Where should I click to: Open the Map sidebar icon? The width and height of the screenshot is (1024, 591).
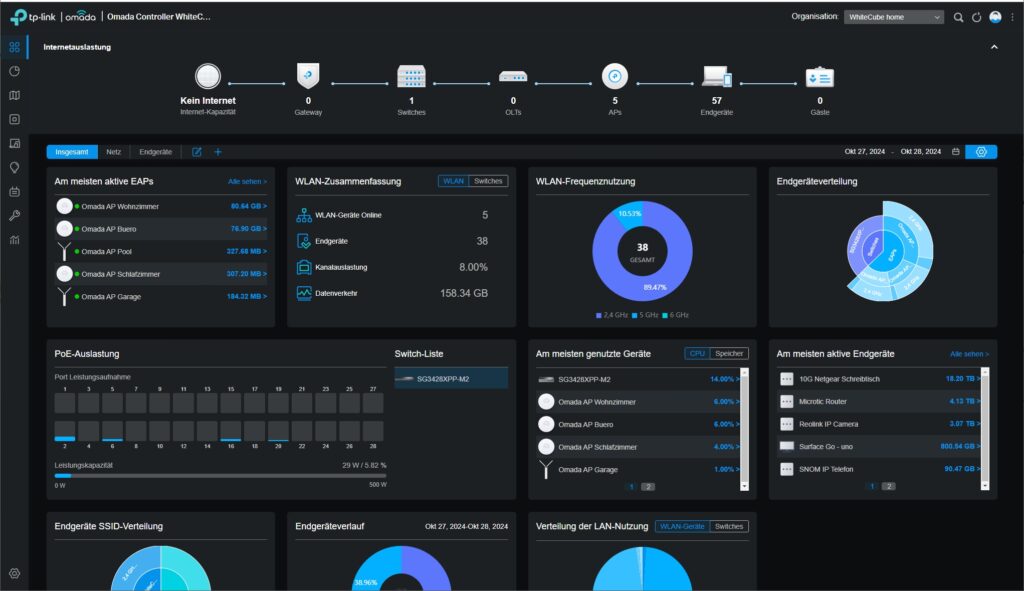14,95
